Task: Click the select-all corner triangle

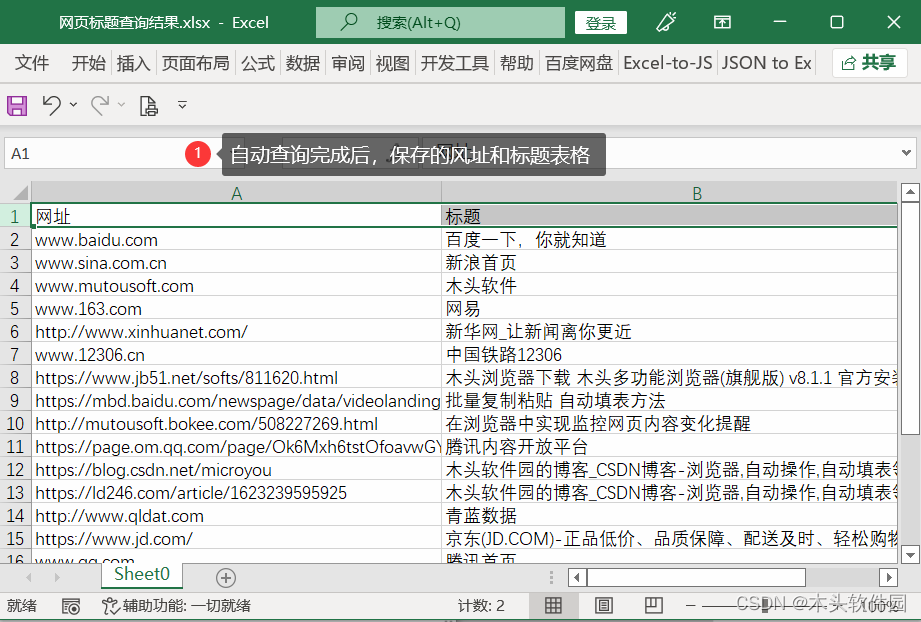Action: [x=20, y=193]
